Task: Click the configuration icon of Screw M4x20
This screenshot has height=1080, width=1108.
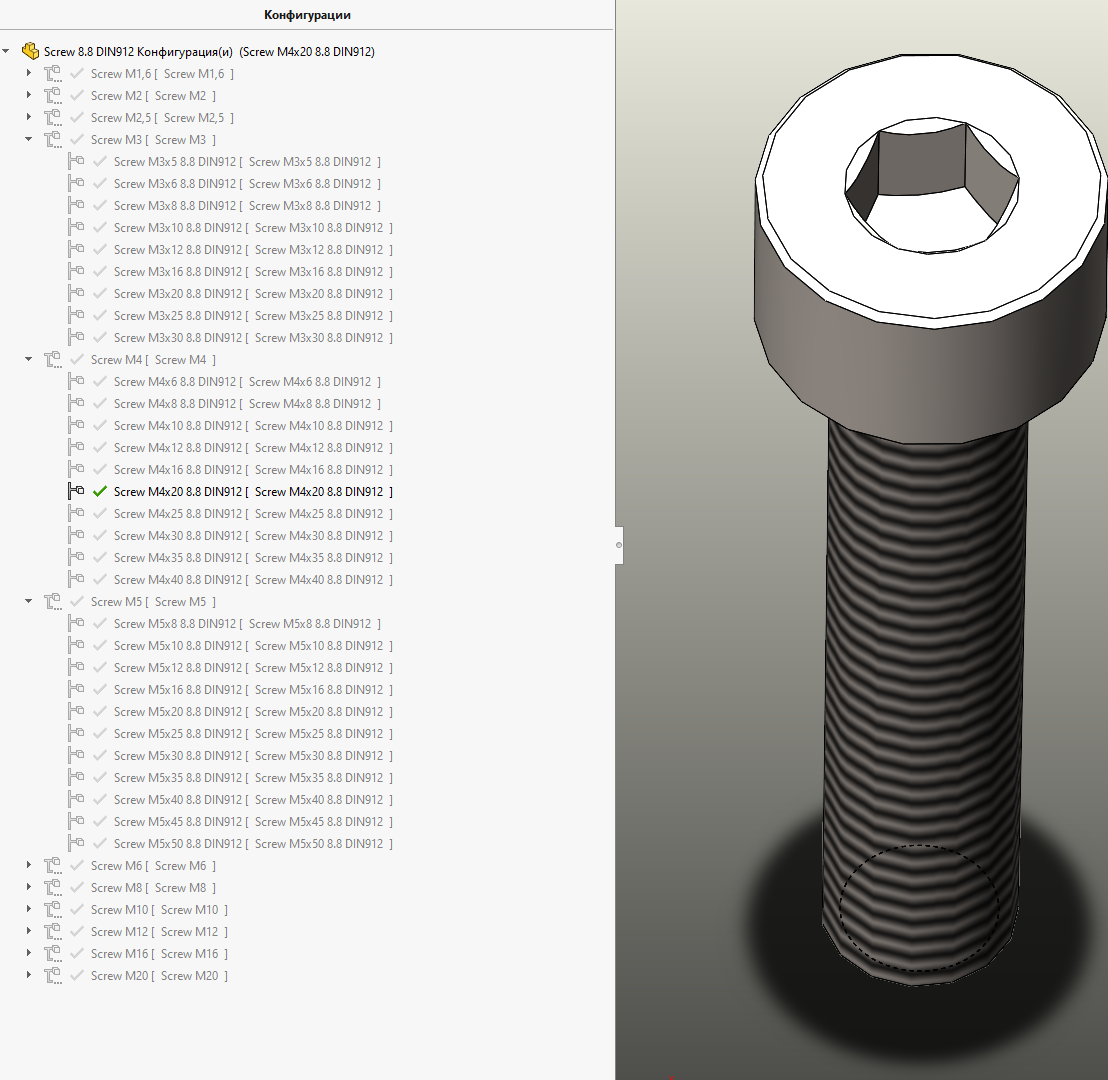Action: (76, 492)
